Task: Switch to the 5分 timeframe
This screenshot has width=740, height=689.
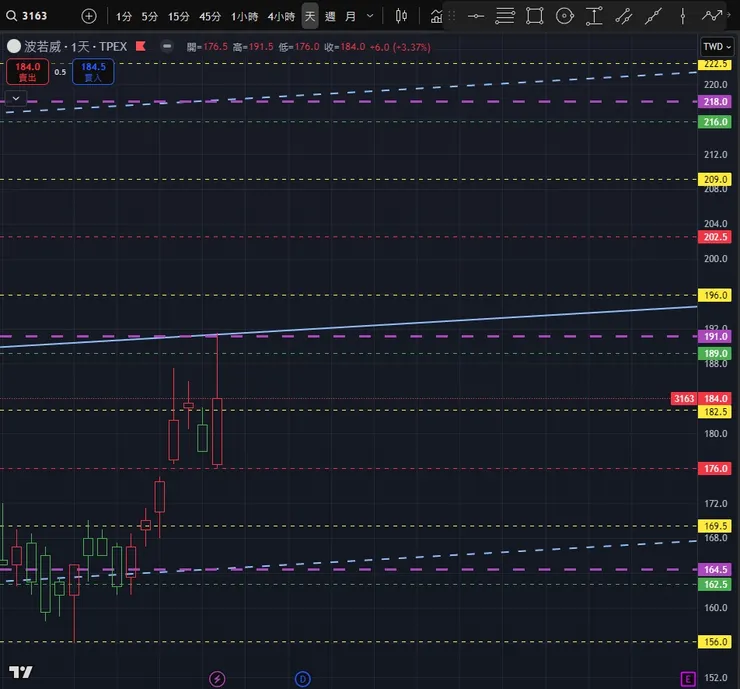Action: tap(150, 17)
